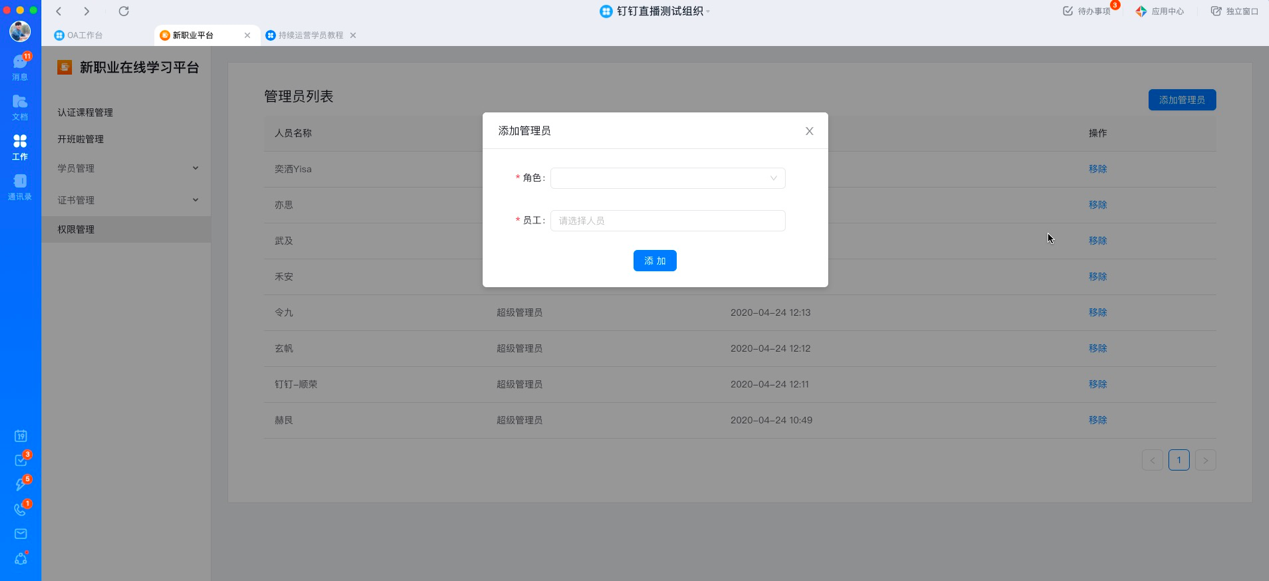Screen dimensions: 1269x581
Task: Click the user avatar at top left
Action: 20,31
